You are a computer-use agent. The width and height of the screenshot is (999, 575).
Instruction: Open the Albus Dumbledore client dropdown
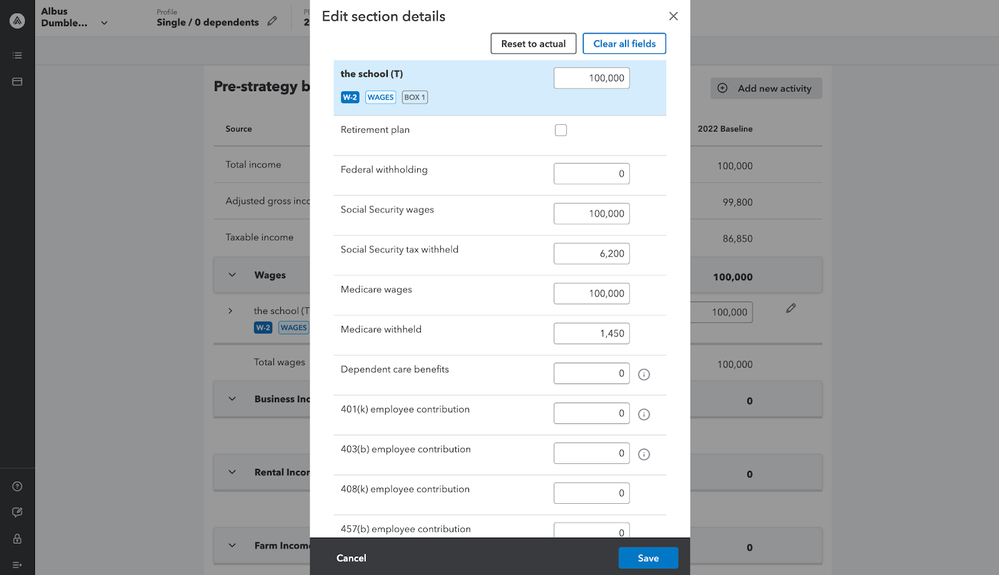[x=104, y=22]
